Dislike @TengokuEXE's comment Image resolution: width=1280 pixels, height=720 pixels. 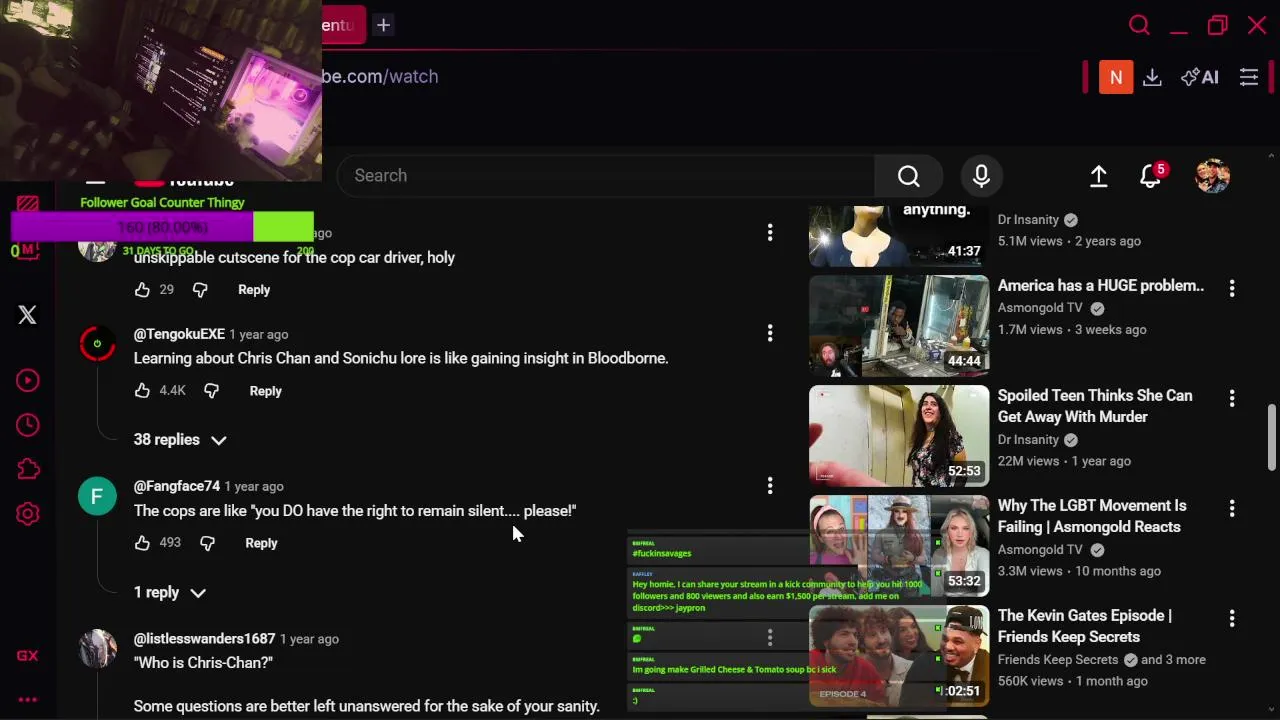click(211, 391)
